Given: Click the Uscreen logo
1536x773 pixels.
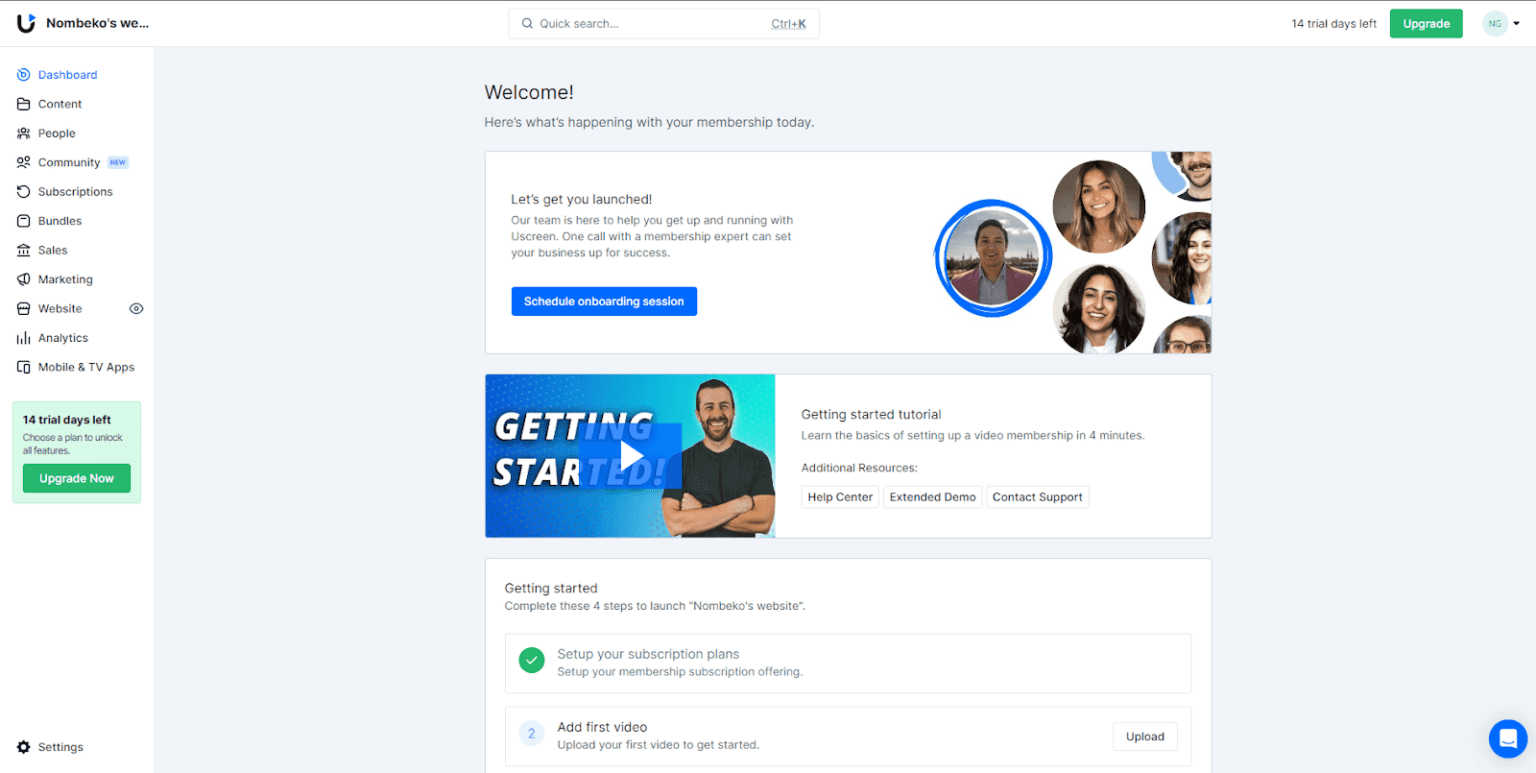Looking at the screenshot, I should tap(27, 22).
